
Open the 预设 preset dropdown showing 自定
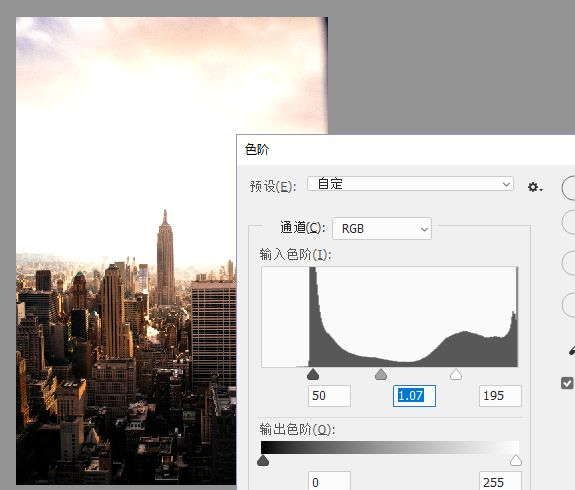point(410,184)
